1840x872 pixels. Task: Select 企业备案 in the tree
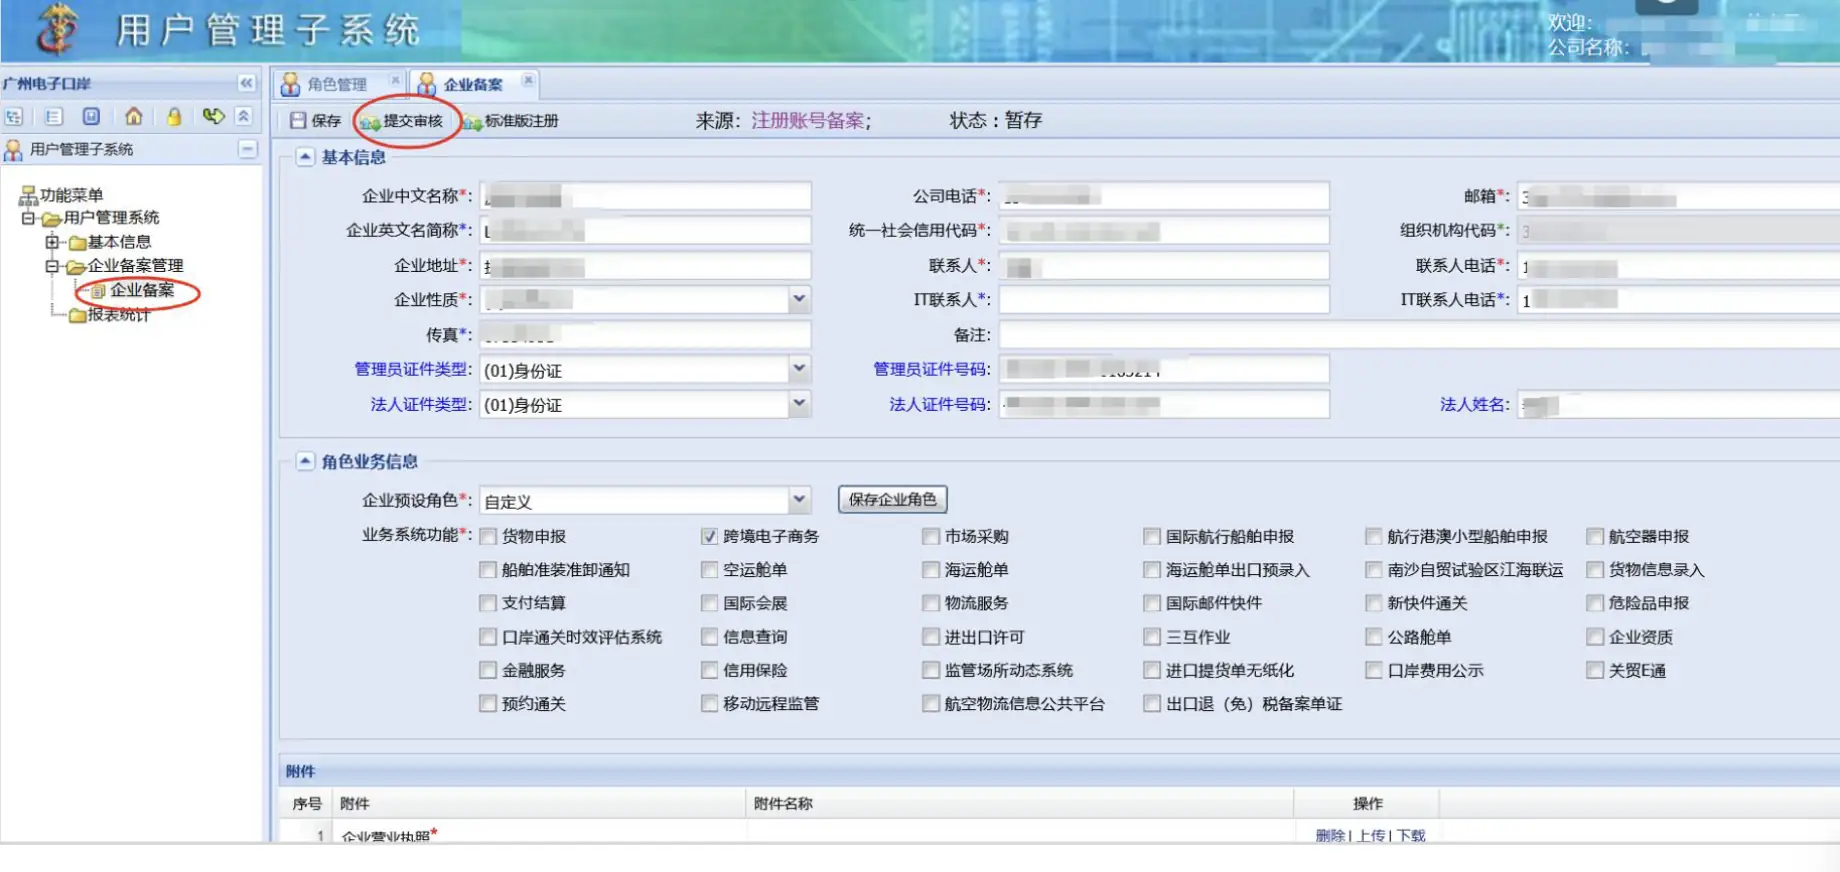[142, 290]
